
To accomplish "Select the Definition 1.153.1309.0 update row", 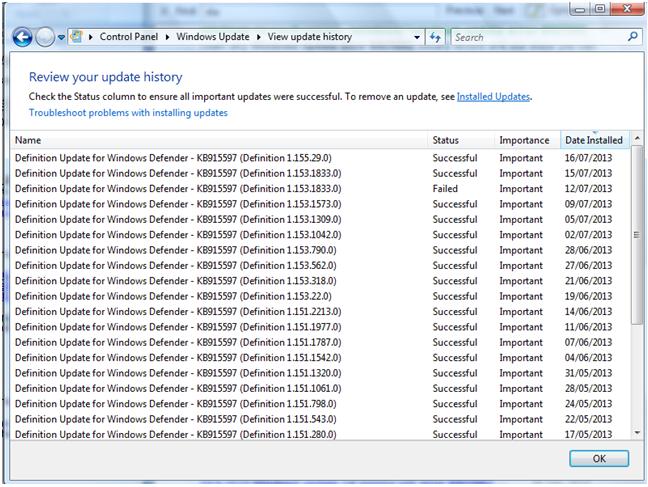I will tap(321, 219).
